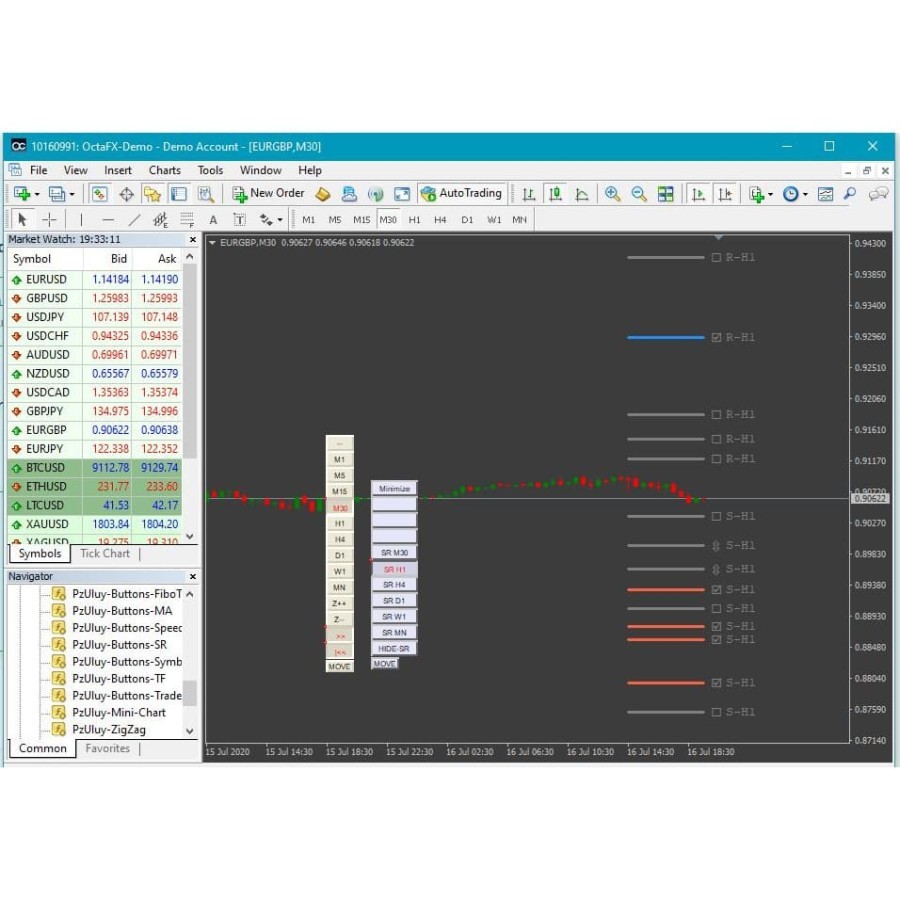Select the horizontal line drawing tool
The image size is (900, 900).
[x=108, y=219]
